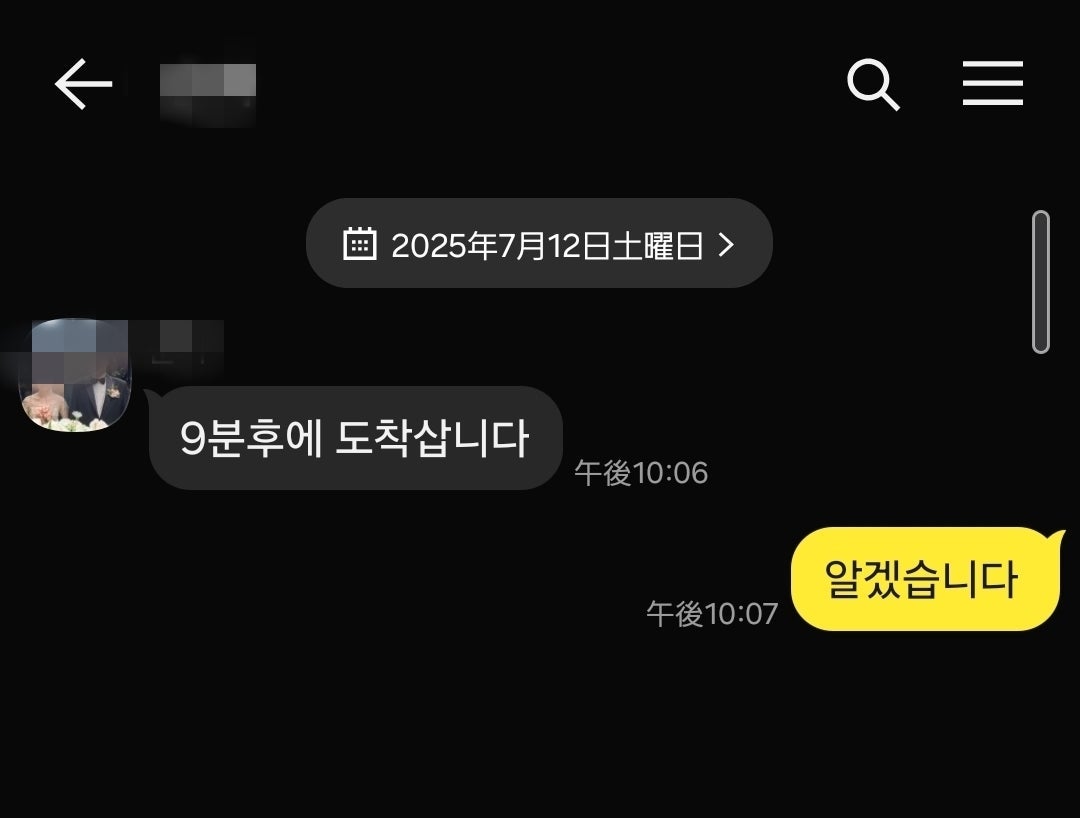Select the 9분후에 도착삽니다 message bubble

355,438
